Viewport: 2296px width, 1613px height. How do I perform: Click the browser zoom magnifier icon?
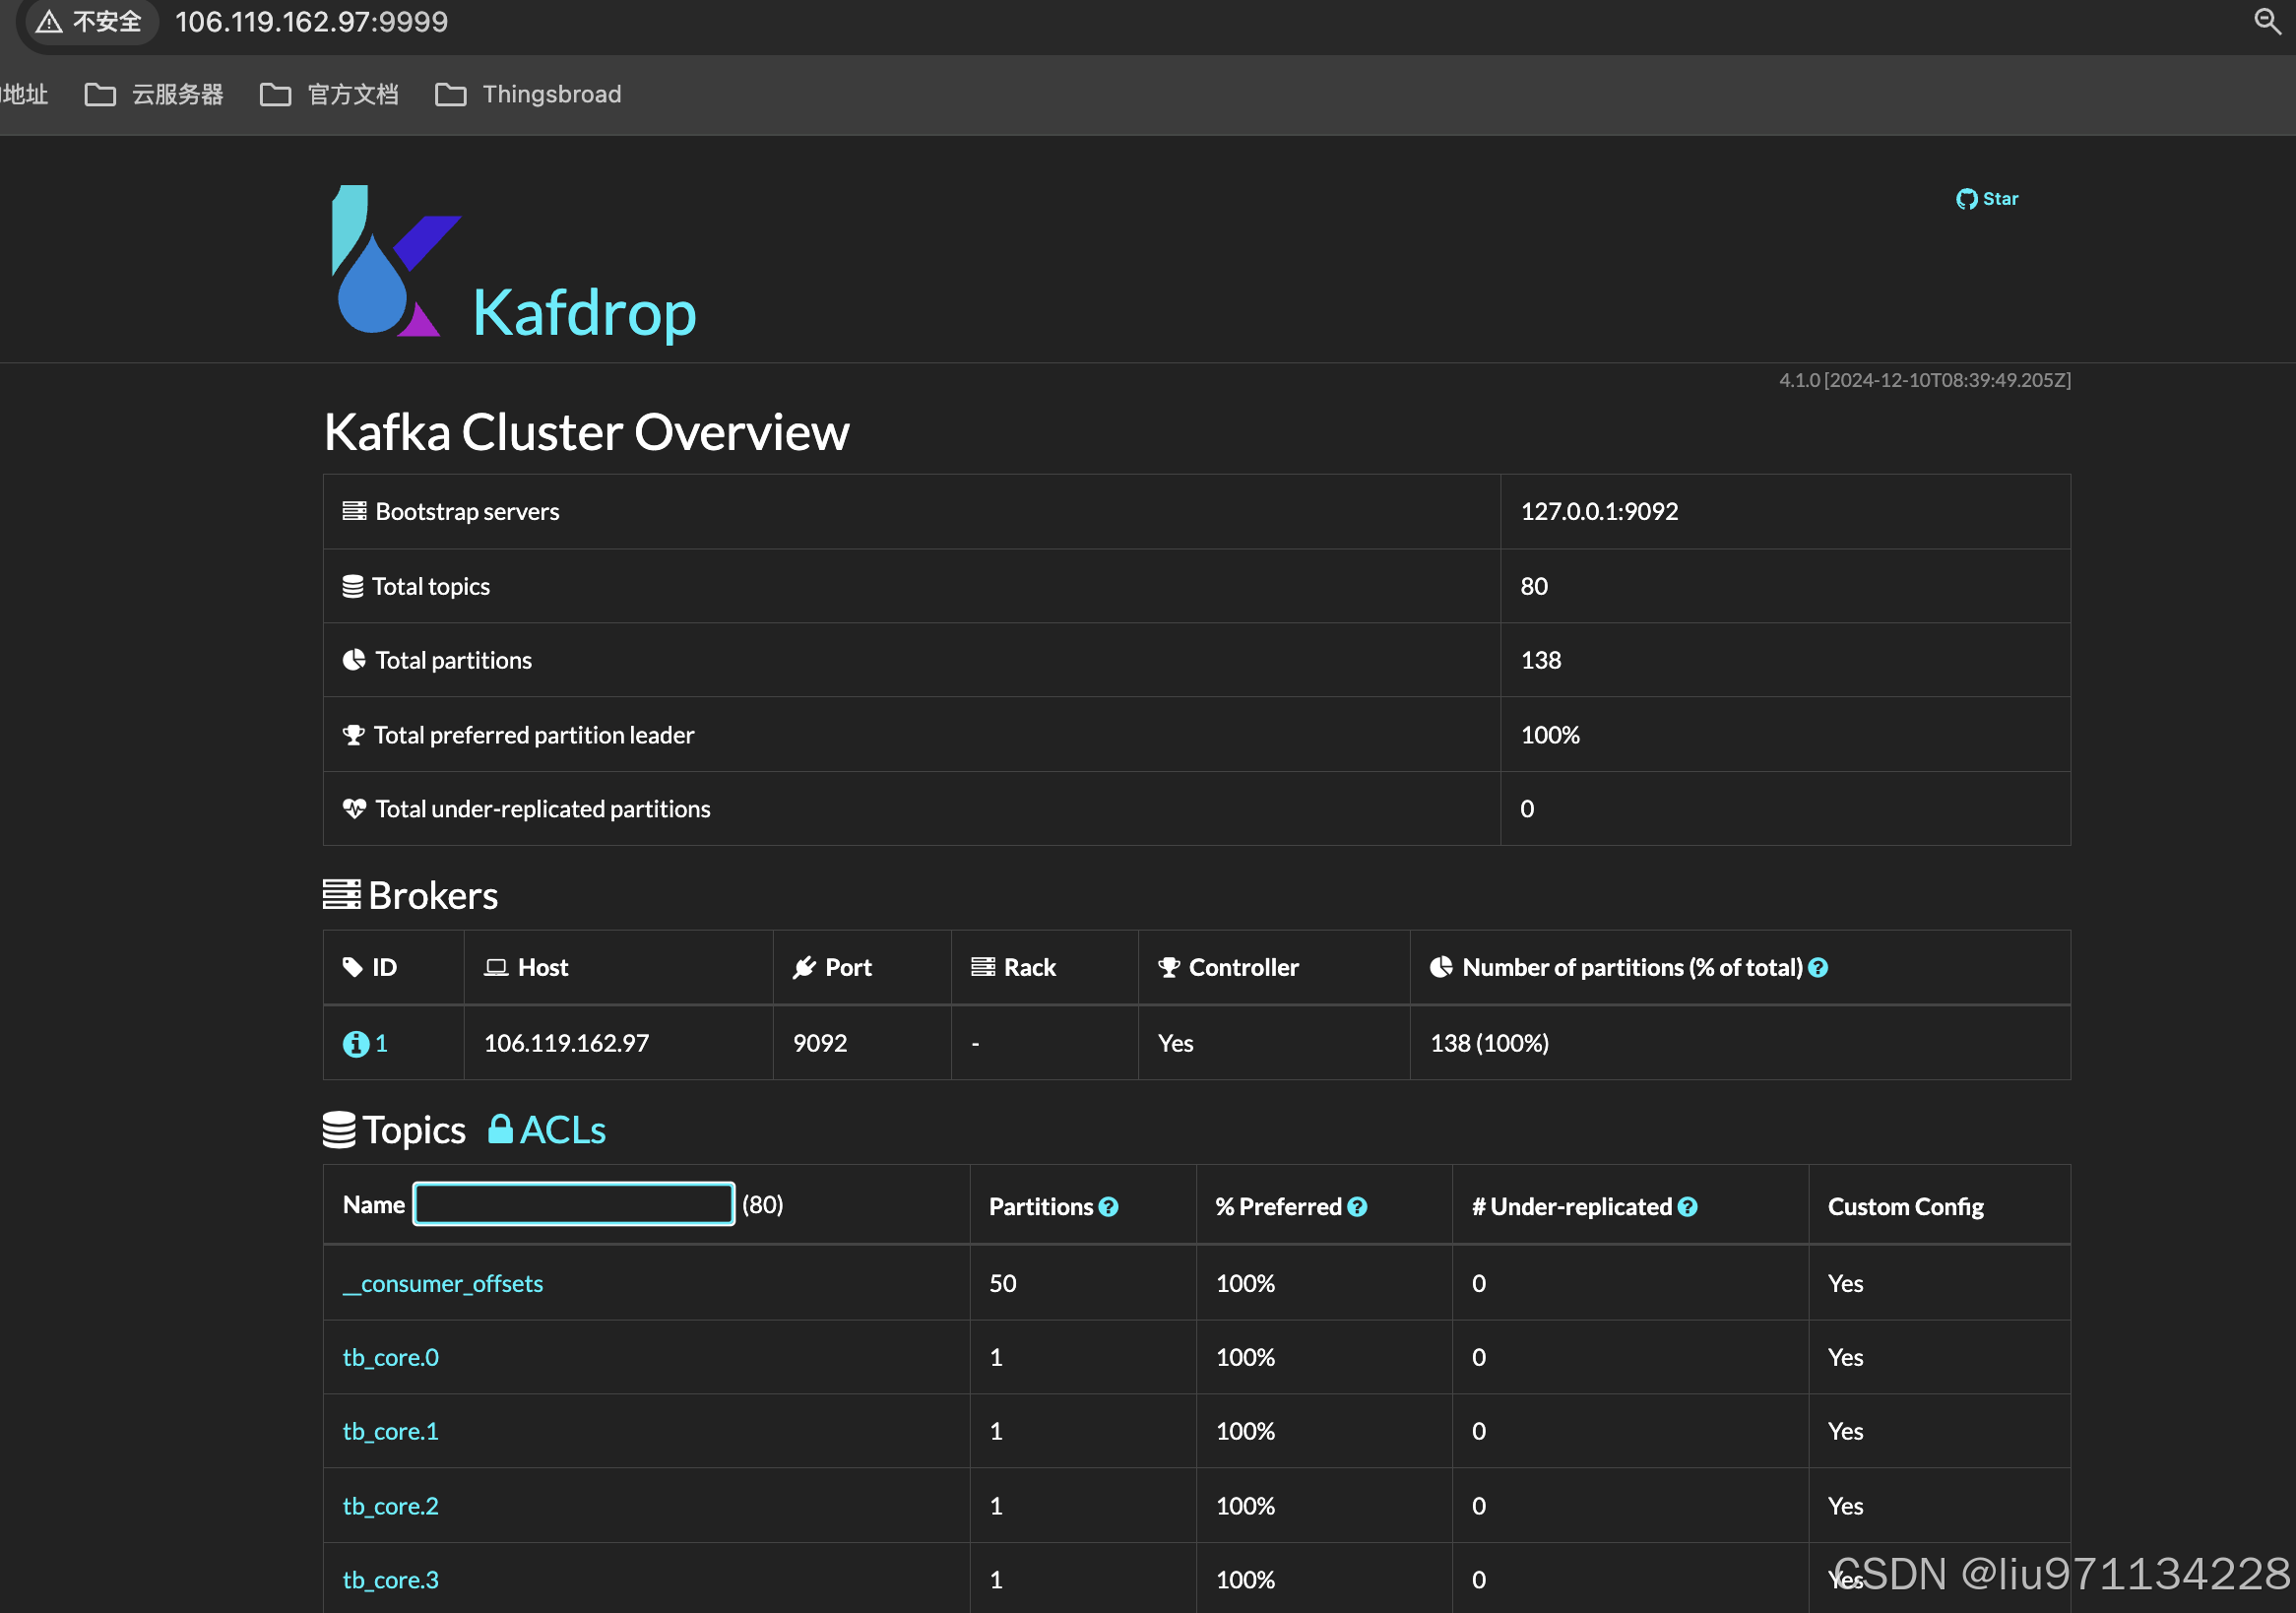coord(2266,21)
